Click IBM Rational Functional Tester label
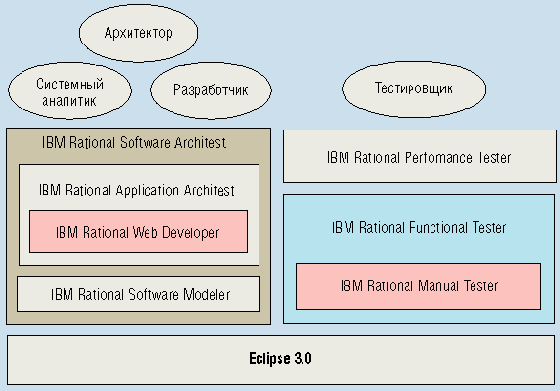The width and height of the screenshot is (560, 391). pos(419,227)
